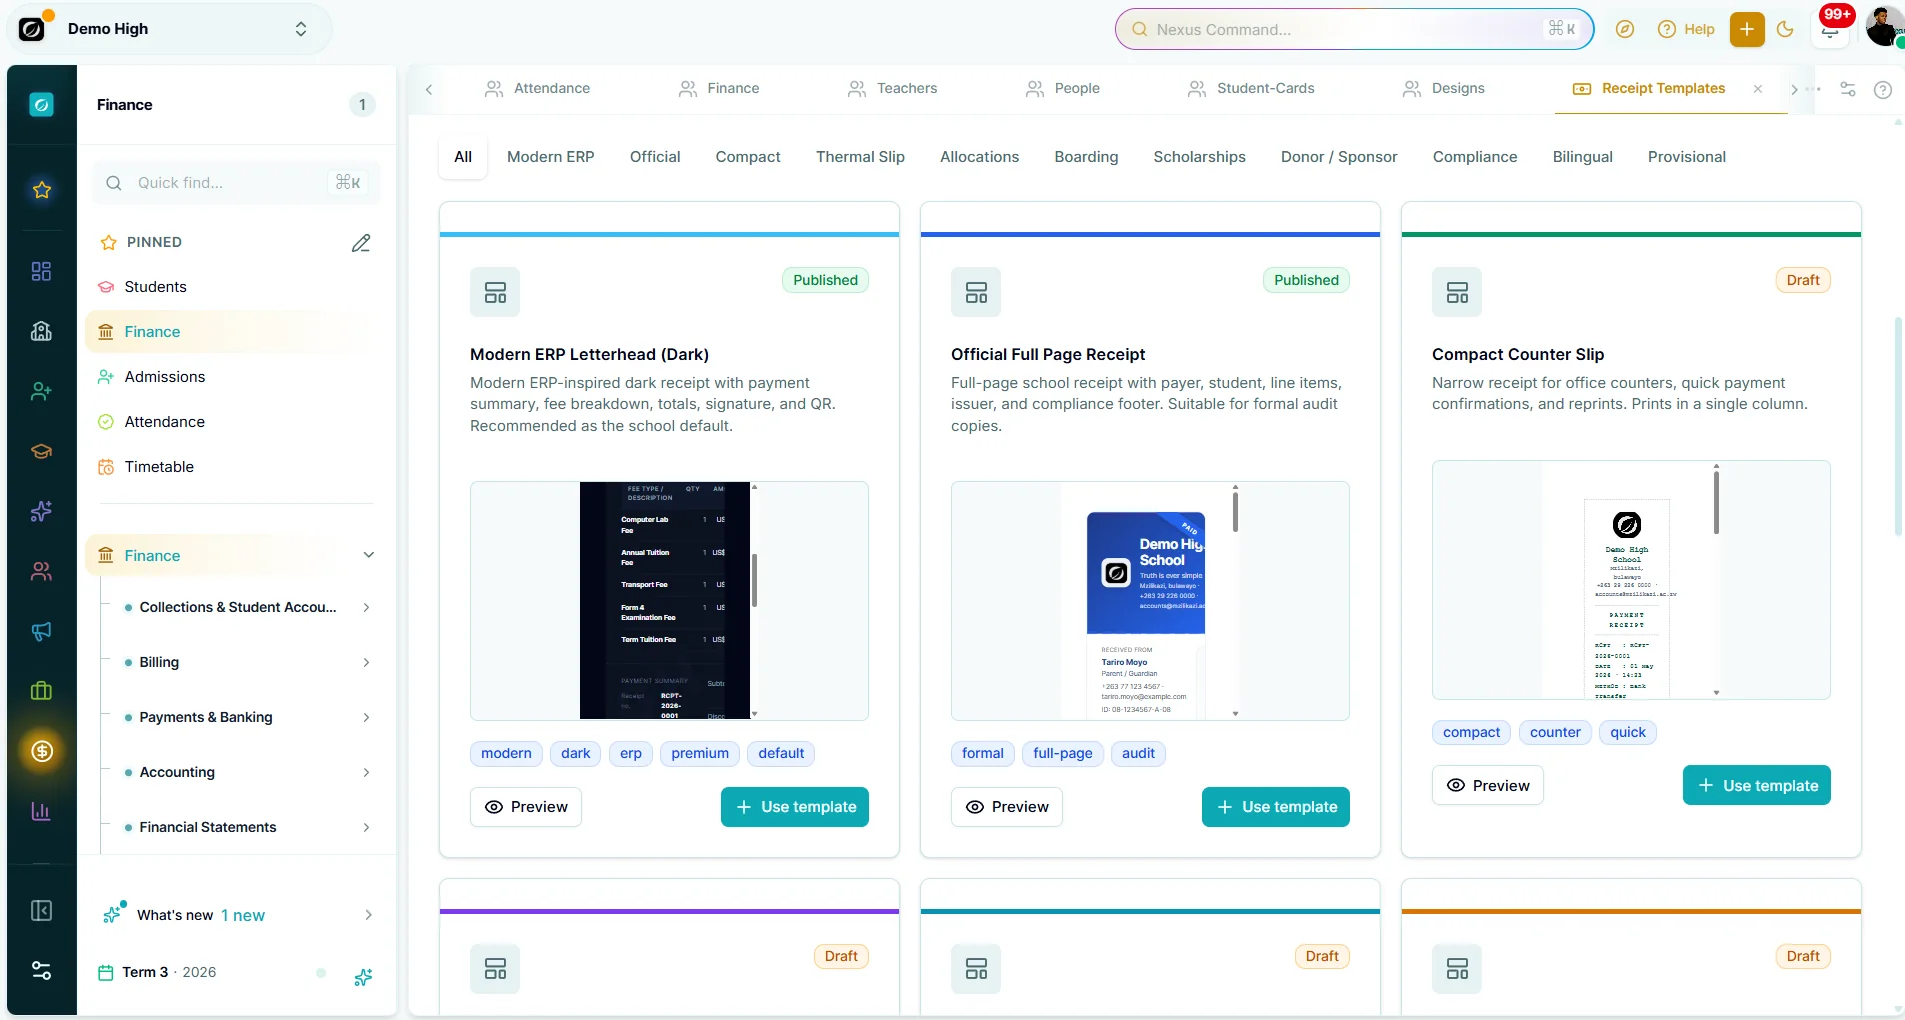Open the briefcase icon in left rail
This screenshot has height=1020, width=1905.
(41, 691)
